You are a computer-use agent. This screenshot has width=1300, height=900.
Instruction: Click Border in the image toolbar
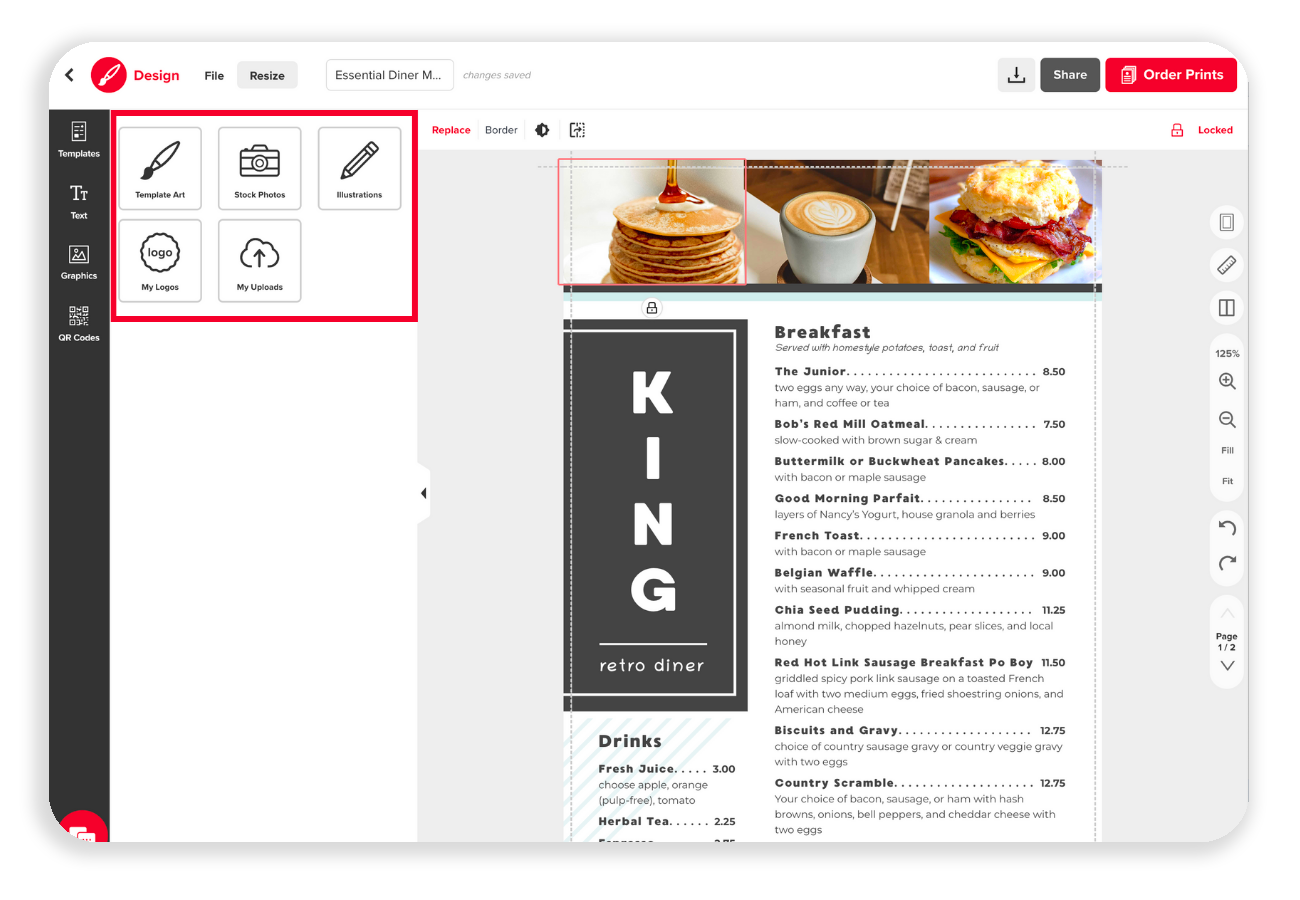pyautogui.click(x=501, y=130)
